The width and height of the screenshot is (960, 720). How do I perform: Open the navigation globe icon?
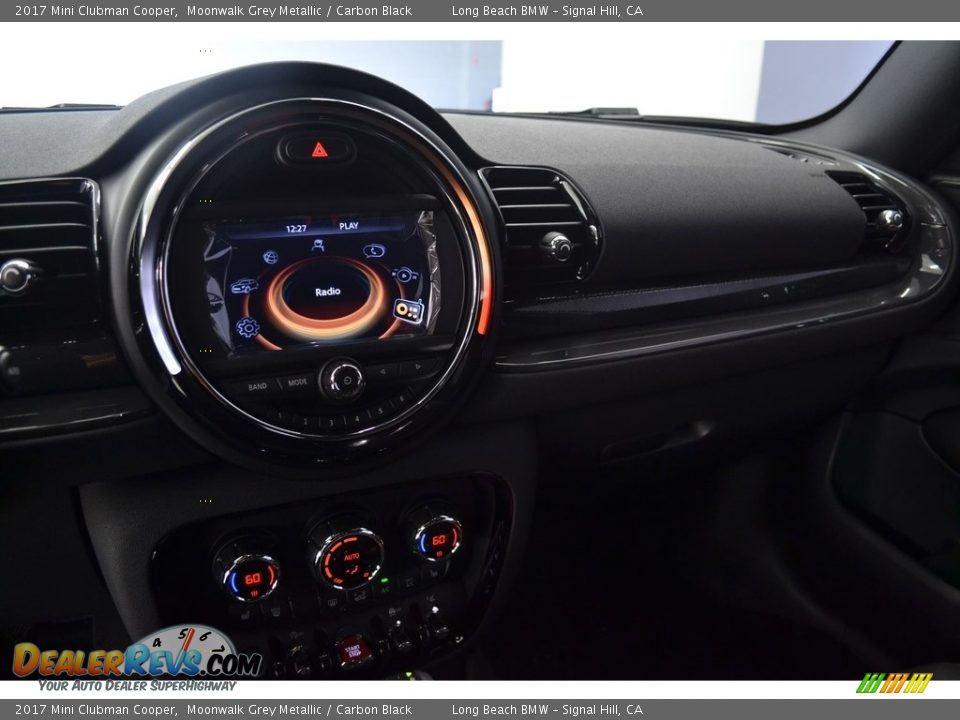click(271, 258)
